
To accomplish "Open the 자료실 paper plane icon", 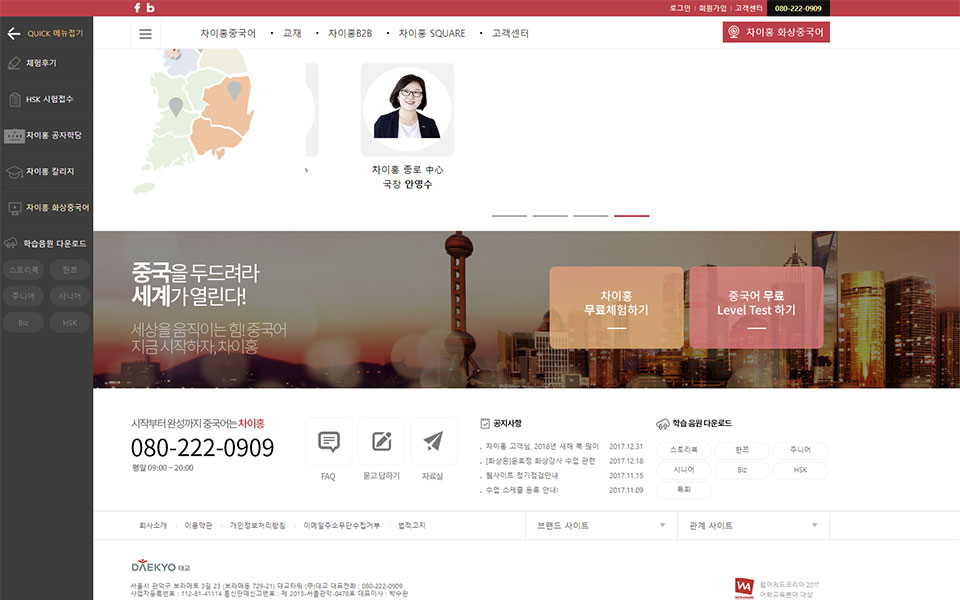I will point(433,442).
